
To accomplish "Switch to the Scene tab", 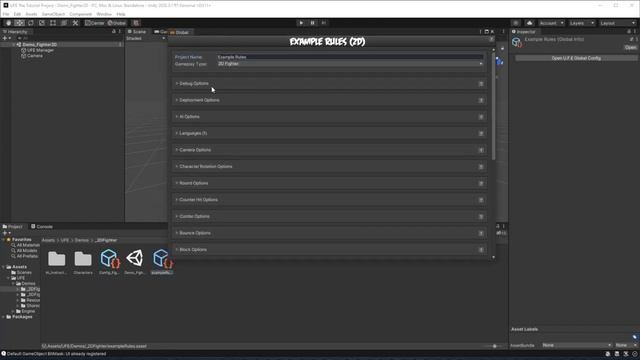I will [x=137, y=31].
